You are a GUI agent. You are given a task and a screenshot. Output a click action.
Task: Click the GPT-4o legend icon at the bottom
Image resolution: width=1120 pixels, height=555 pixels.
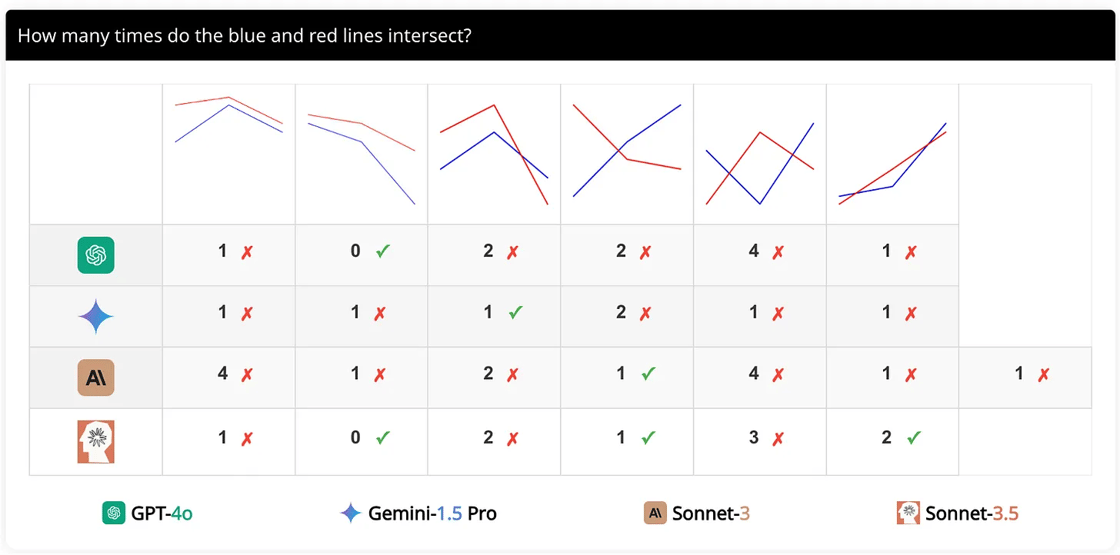[113, 513]
